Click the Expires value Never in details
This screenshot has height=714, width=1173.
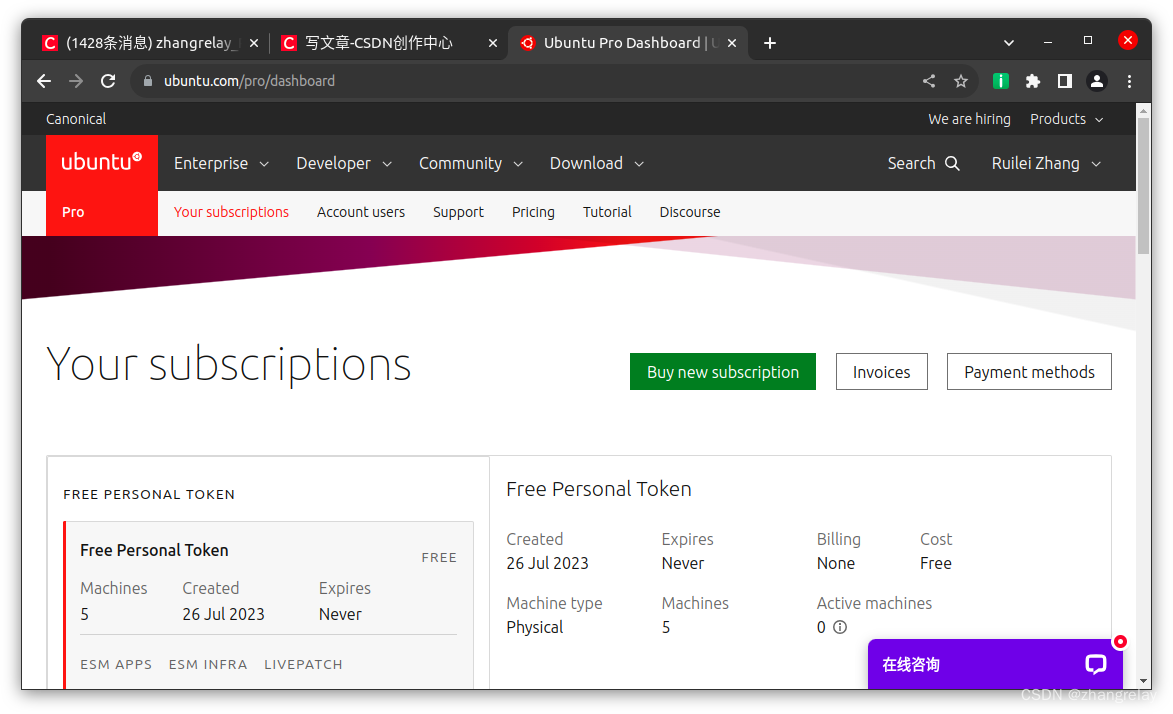pos(682,563)
